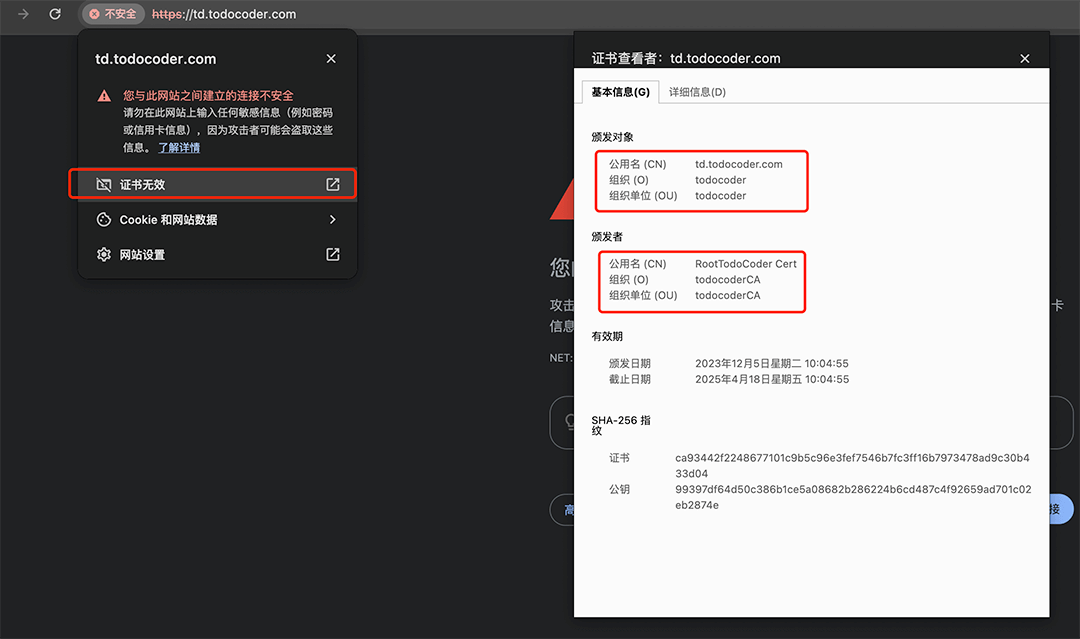The image size is (1080, 639).
Task: Click the issuer CN RootTodoCoder Cert
Action: [745, 264]
